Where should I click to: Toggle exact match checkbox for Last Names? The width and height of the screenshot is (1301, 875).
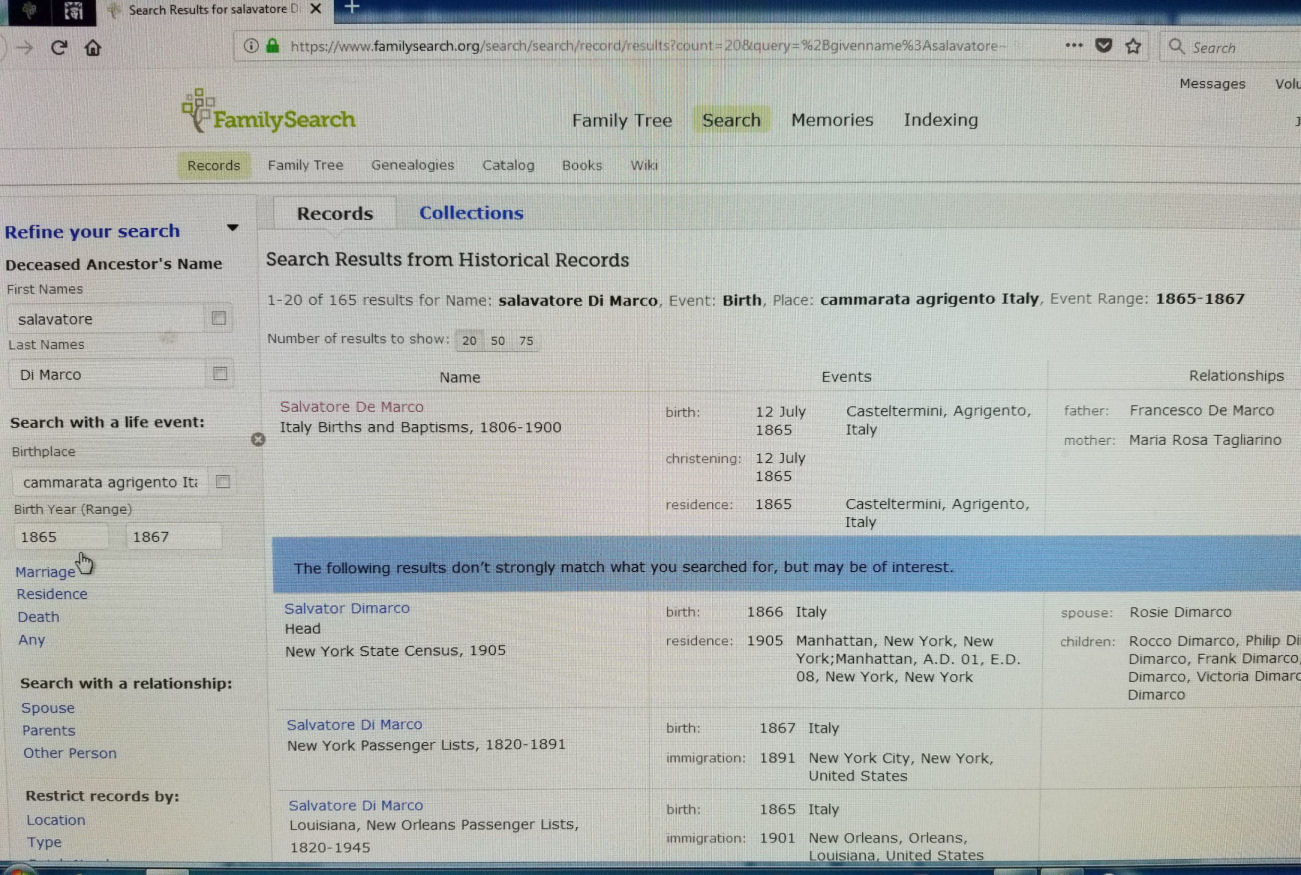[220, 374]
